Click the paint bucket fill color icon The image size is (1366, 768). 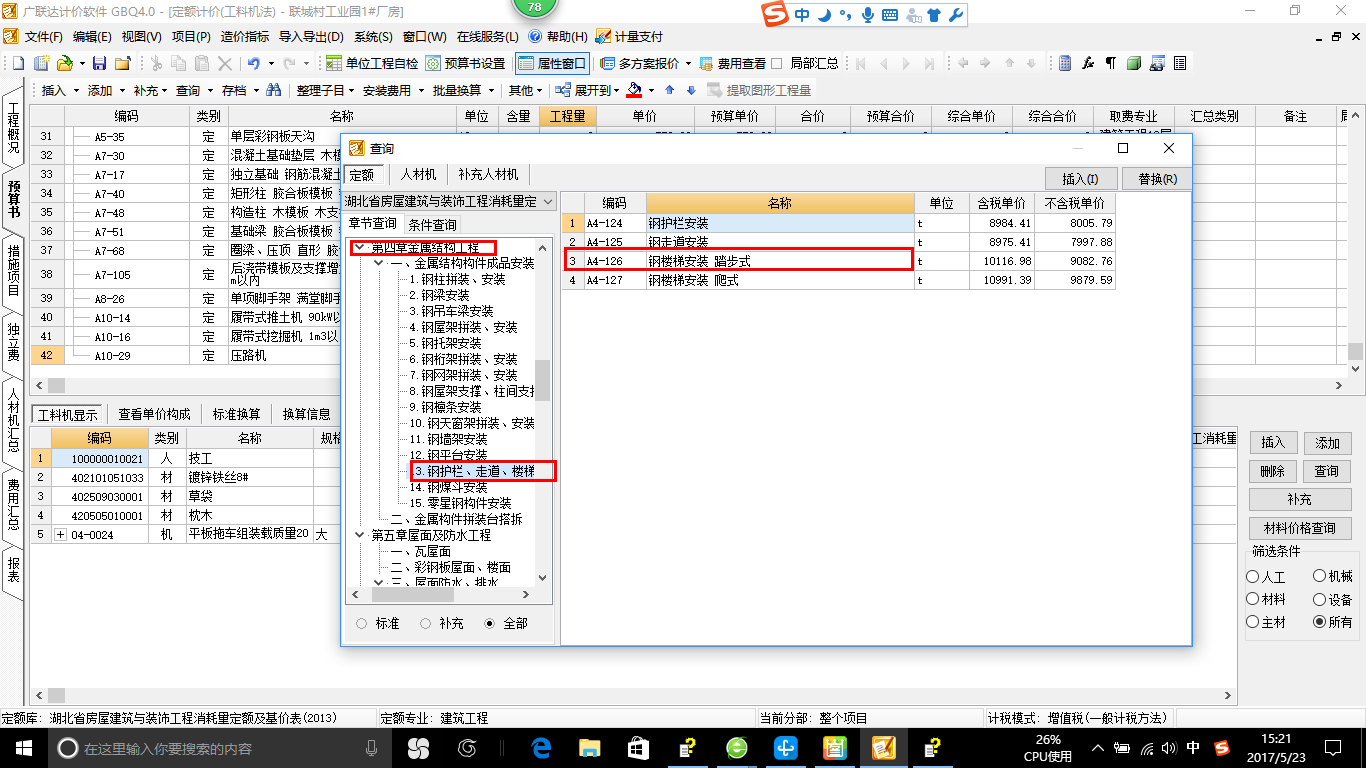pyautogui.click(x=634, y=90)
